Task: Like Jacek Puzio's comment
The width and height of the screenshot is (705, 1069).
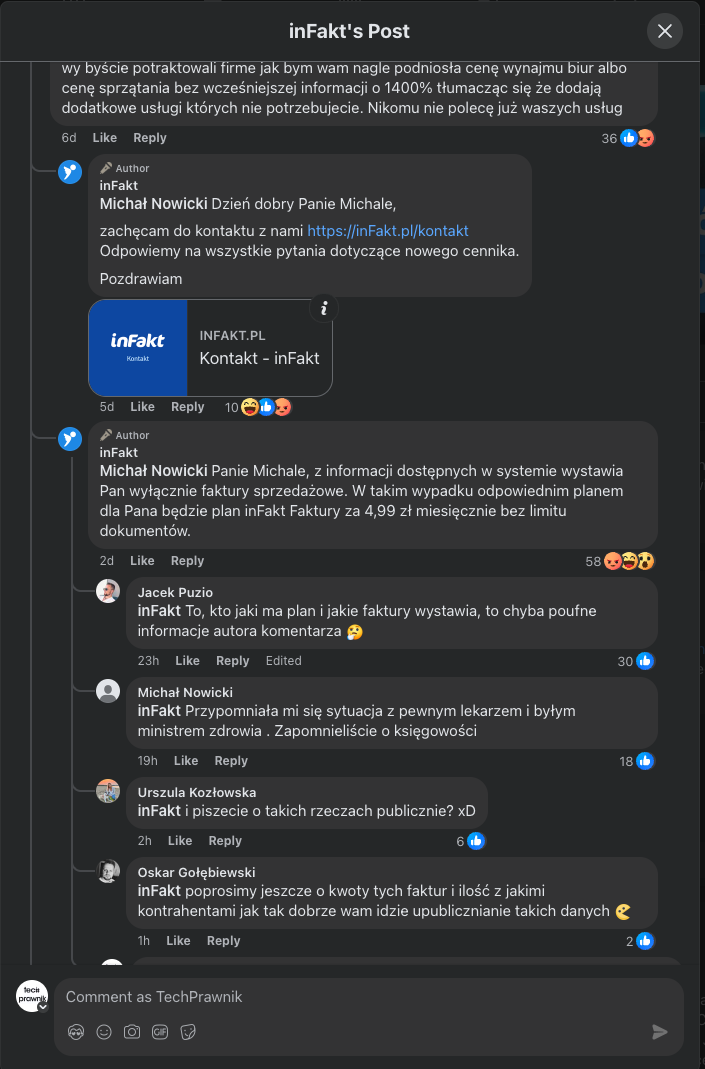Action: click(x=187, y=661)
